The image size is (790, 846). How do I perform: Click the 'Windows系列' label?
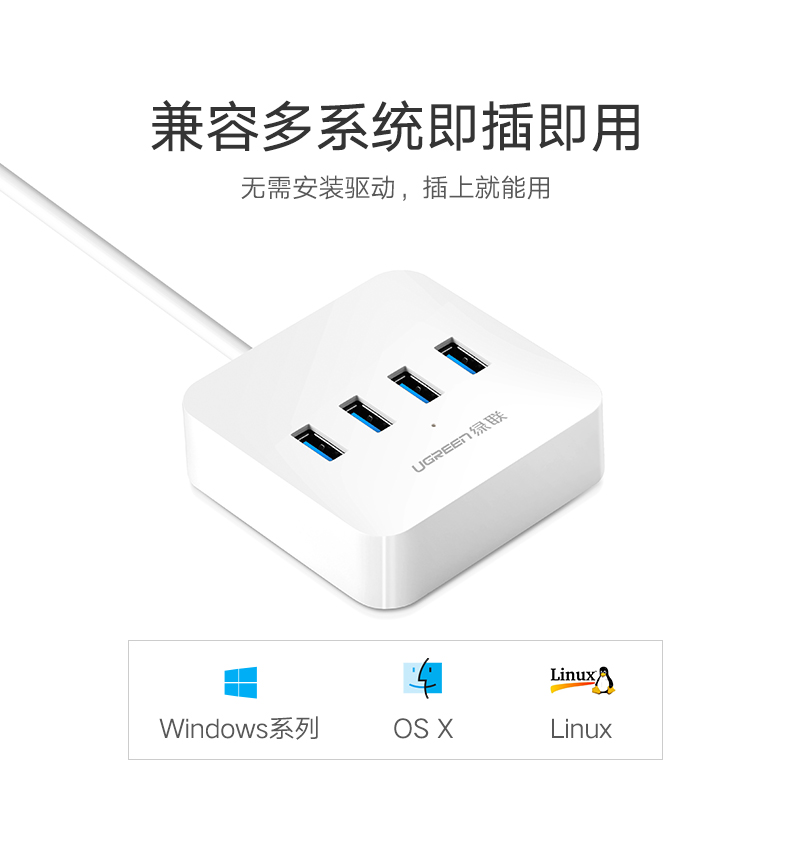point(240,728)
